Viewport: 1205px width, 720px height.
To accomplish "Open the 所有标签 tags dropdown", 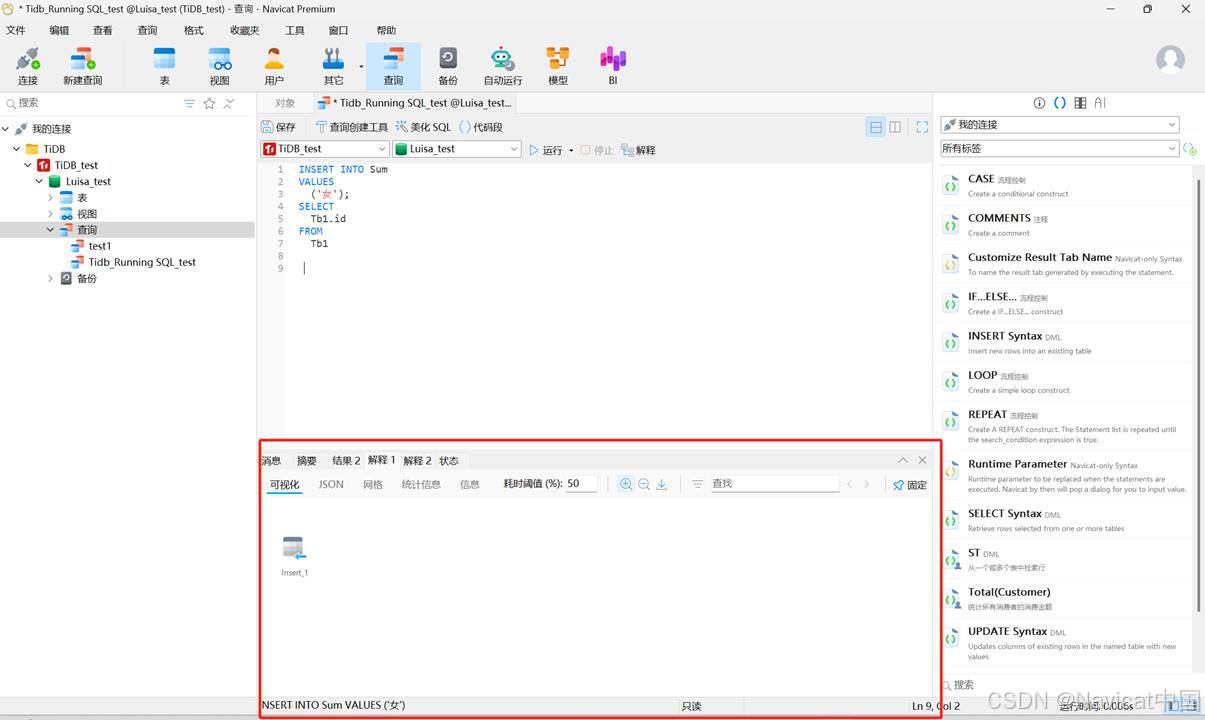I will click(x=1060, y=148).
